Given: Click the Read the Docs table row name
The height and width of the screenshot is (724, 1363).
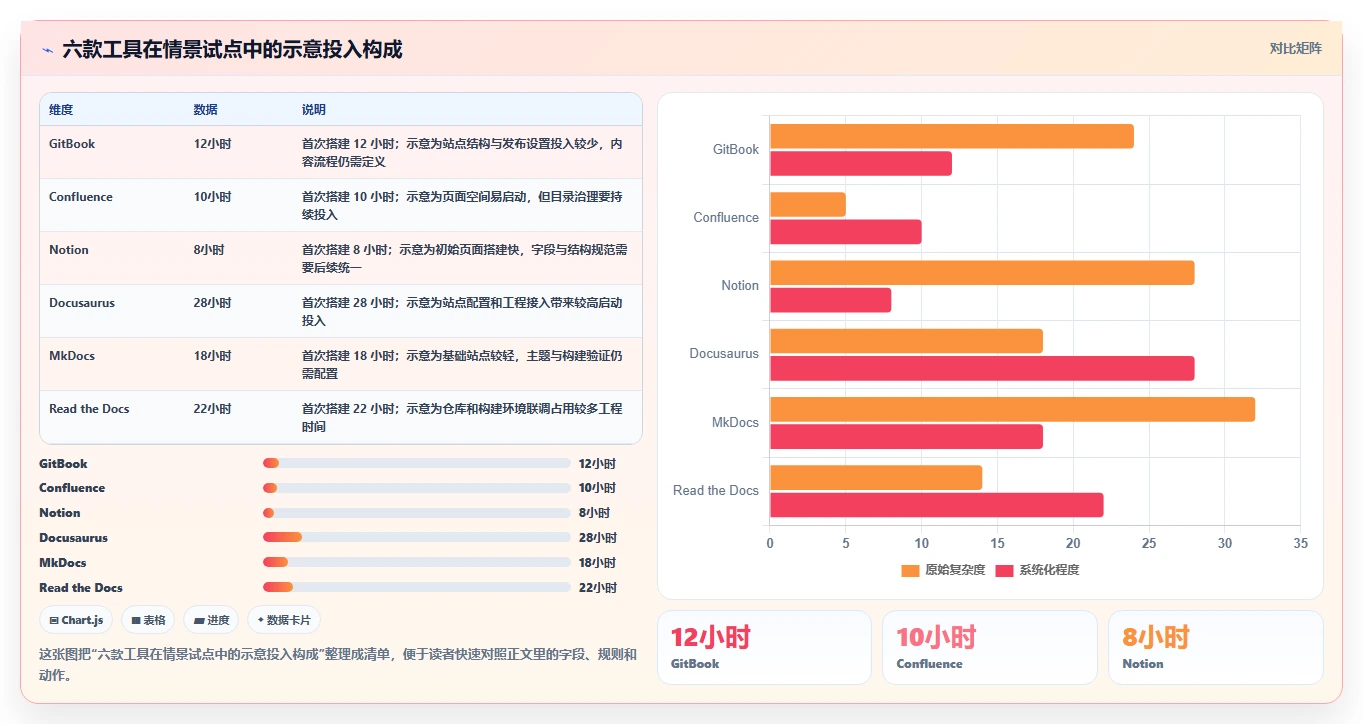Looking at the screenshot, I should click(89, 409).
